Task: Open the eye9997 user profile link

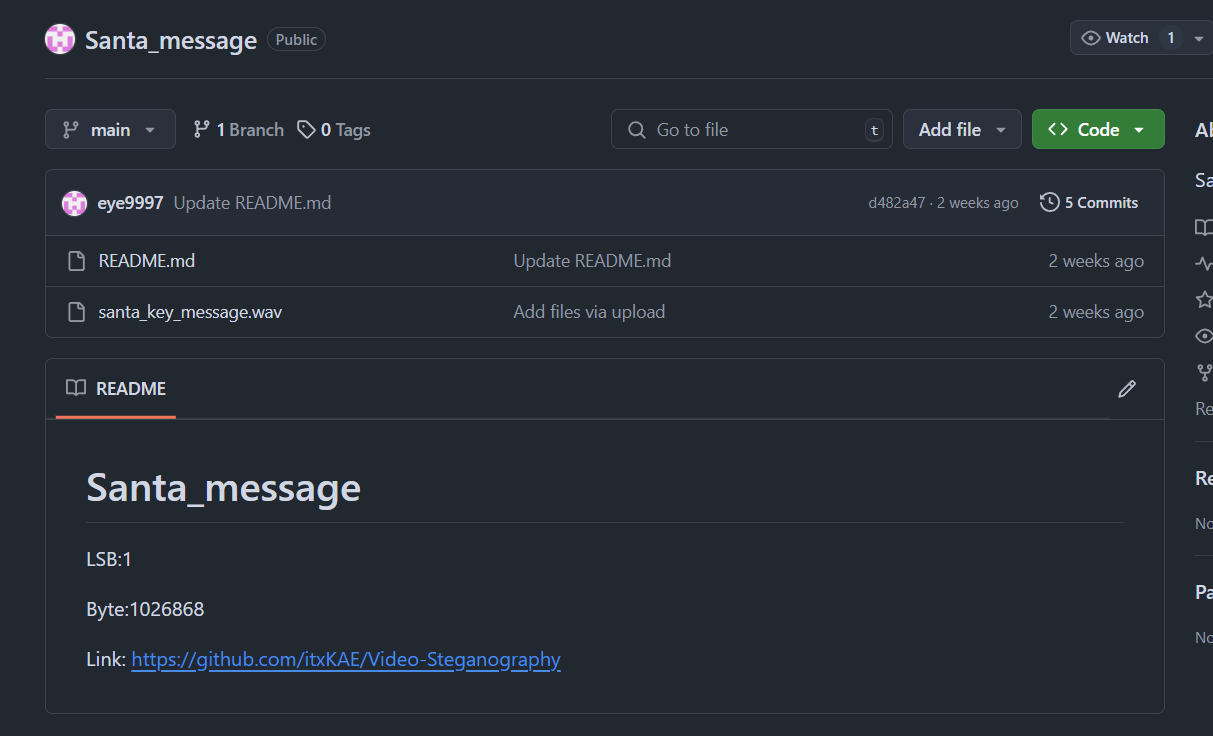Action: click(130, 203)
